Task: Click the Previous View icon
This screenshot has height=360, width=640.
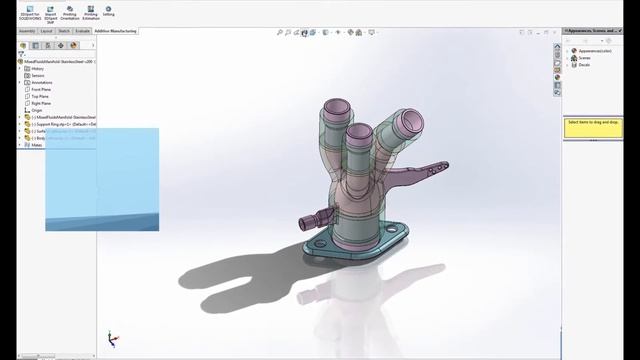Action: (296, 32)
